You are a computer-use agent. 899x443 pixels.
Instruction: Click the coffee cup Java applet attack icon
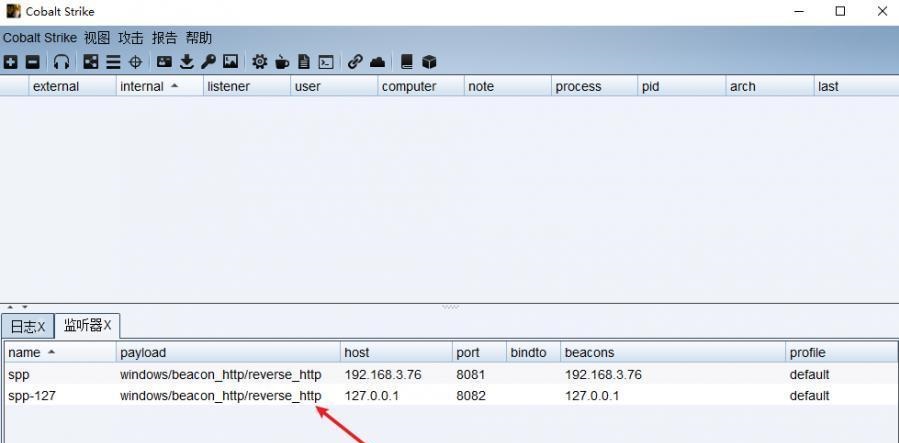(282, 62)
